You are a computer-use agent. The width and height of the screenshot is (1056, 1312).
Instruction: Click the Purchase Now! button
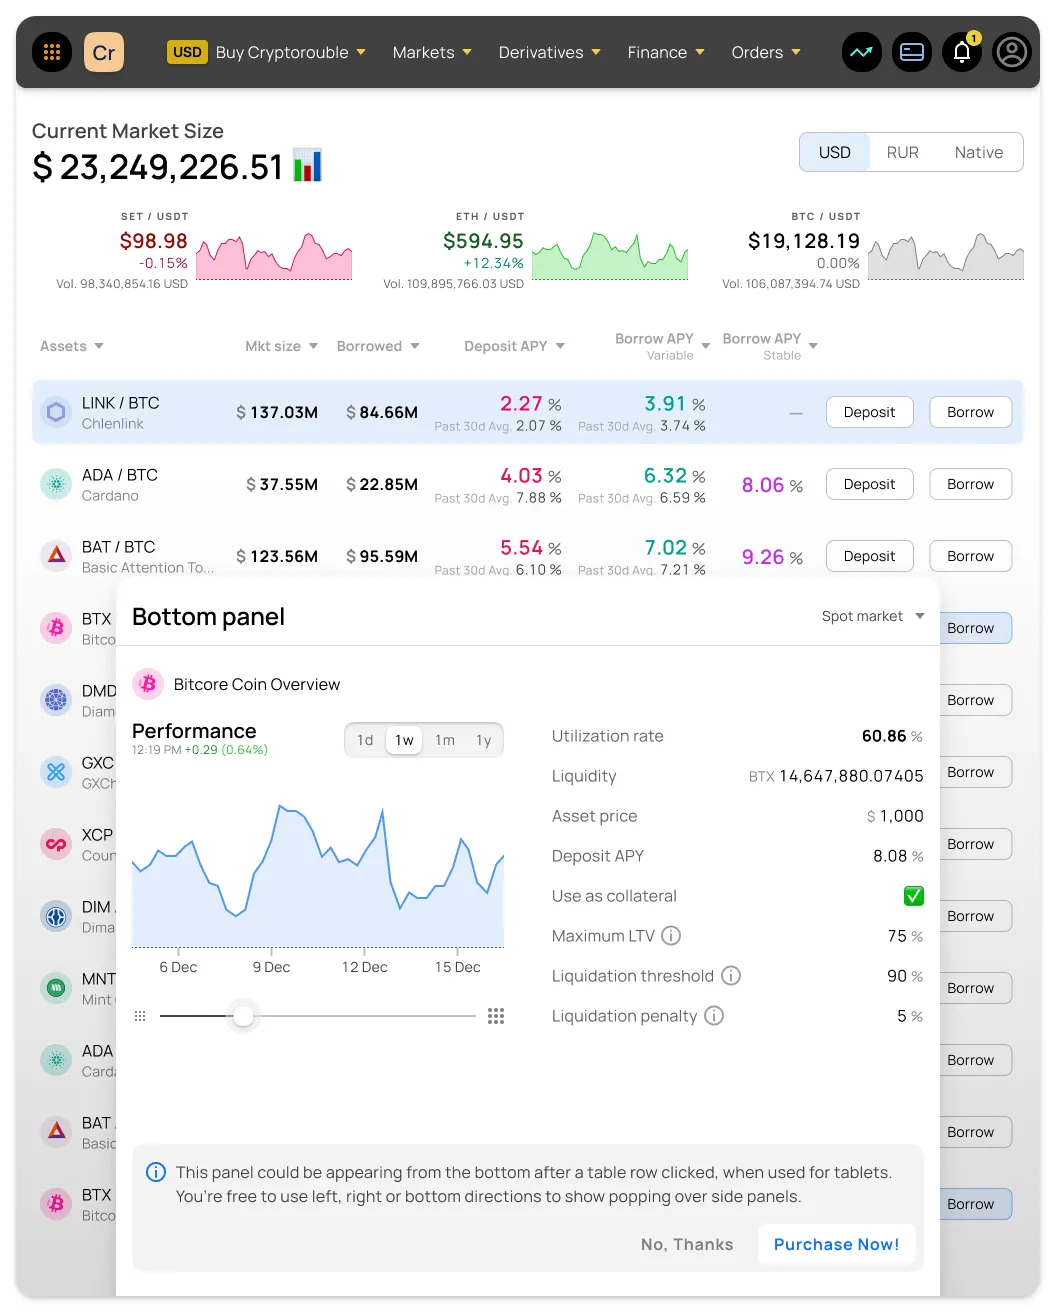(836, 1244)
